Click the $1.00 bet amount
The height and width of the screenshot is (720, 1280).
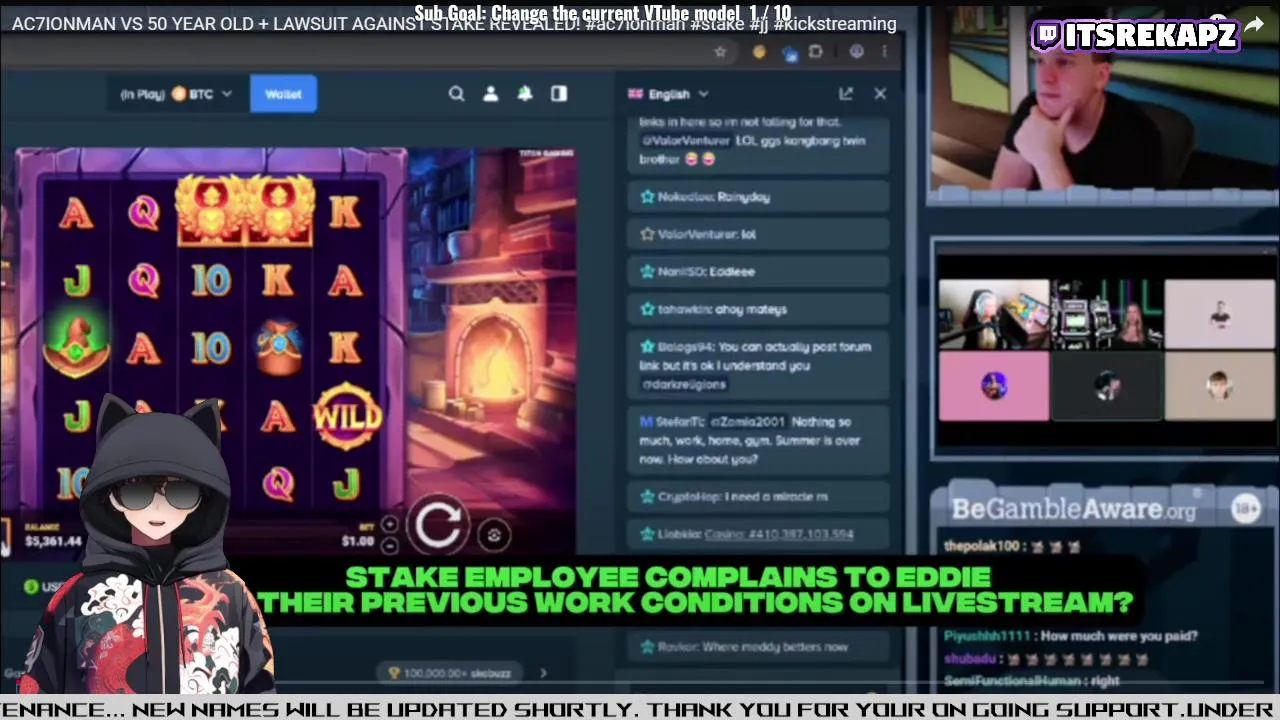coord(357,541)
